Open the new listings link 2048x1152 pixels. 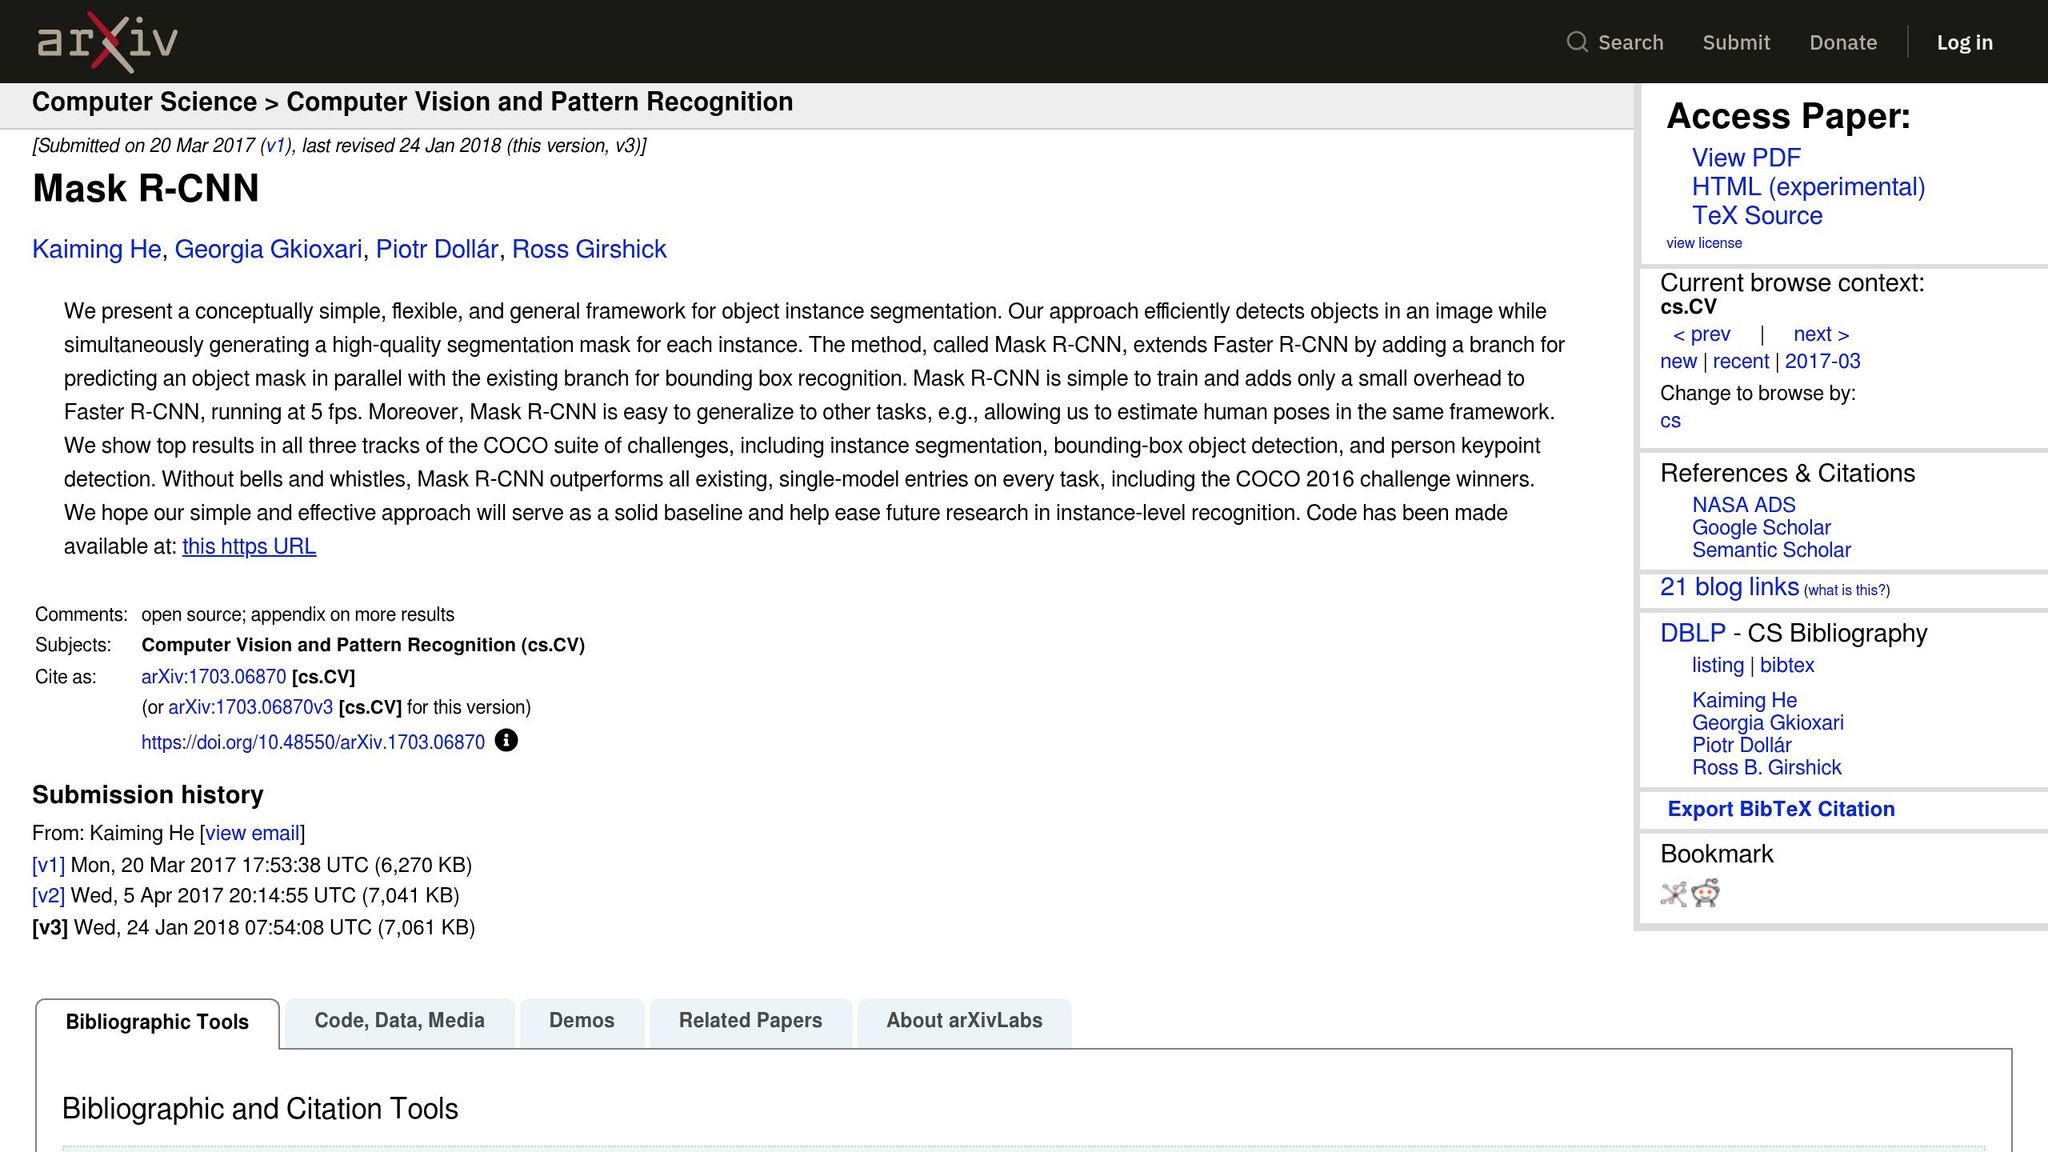click(x=1678, y=362)
